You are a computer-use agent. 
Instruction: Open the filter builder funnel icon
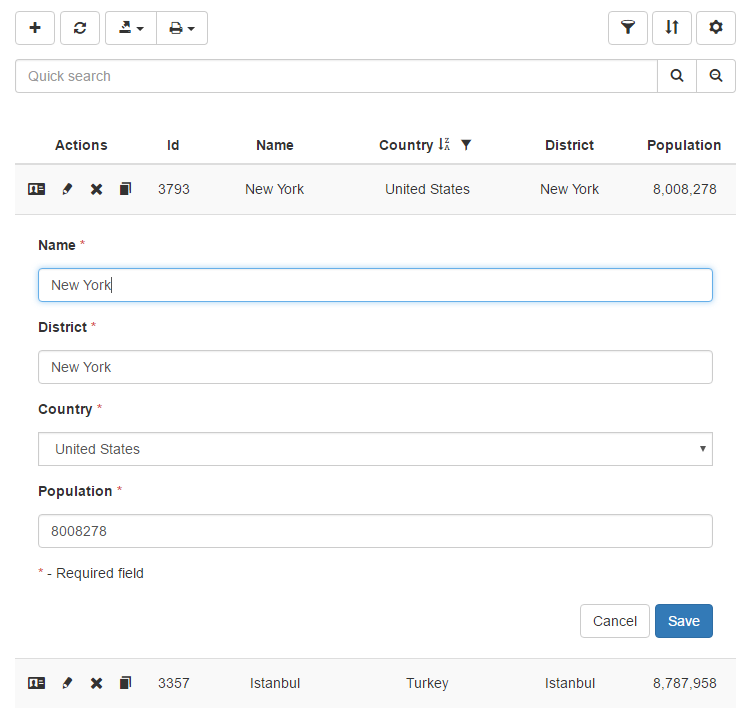[627, 28]
